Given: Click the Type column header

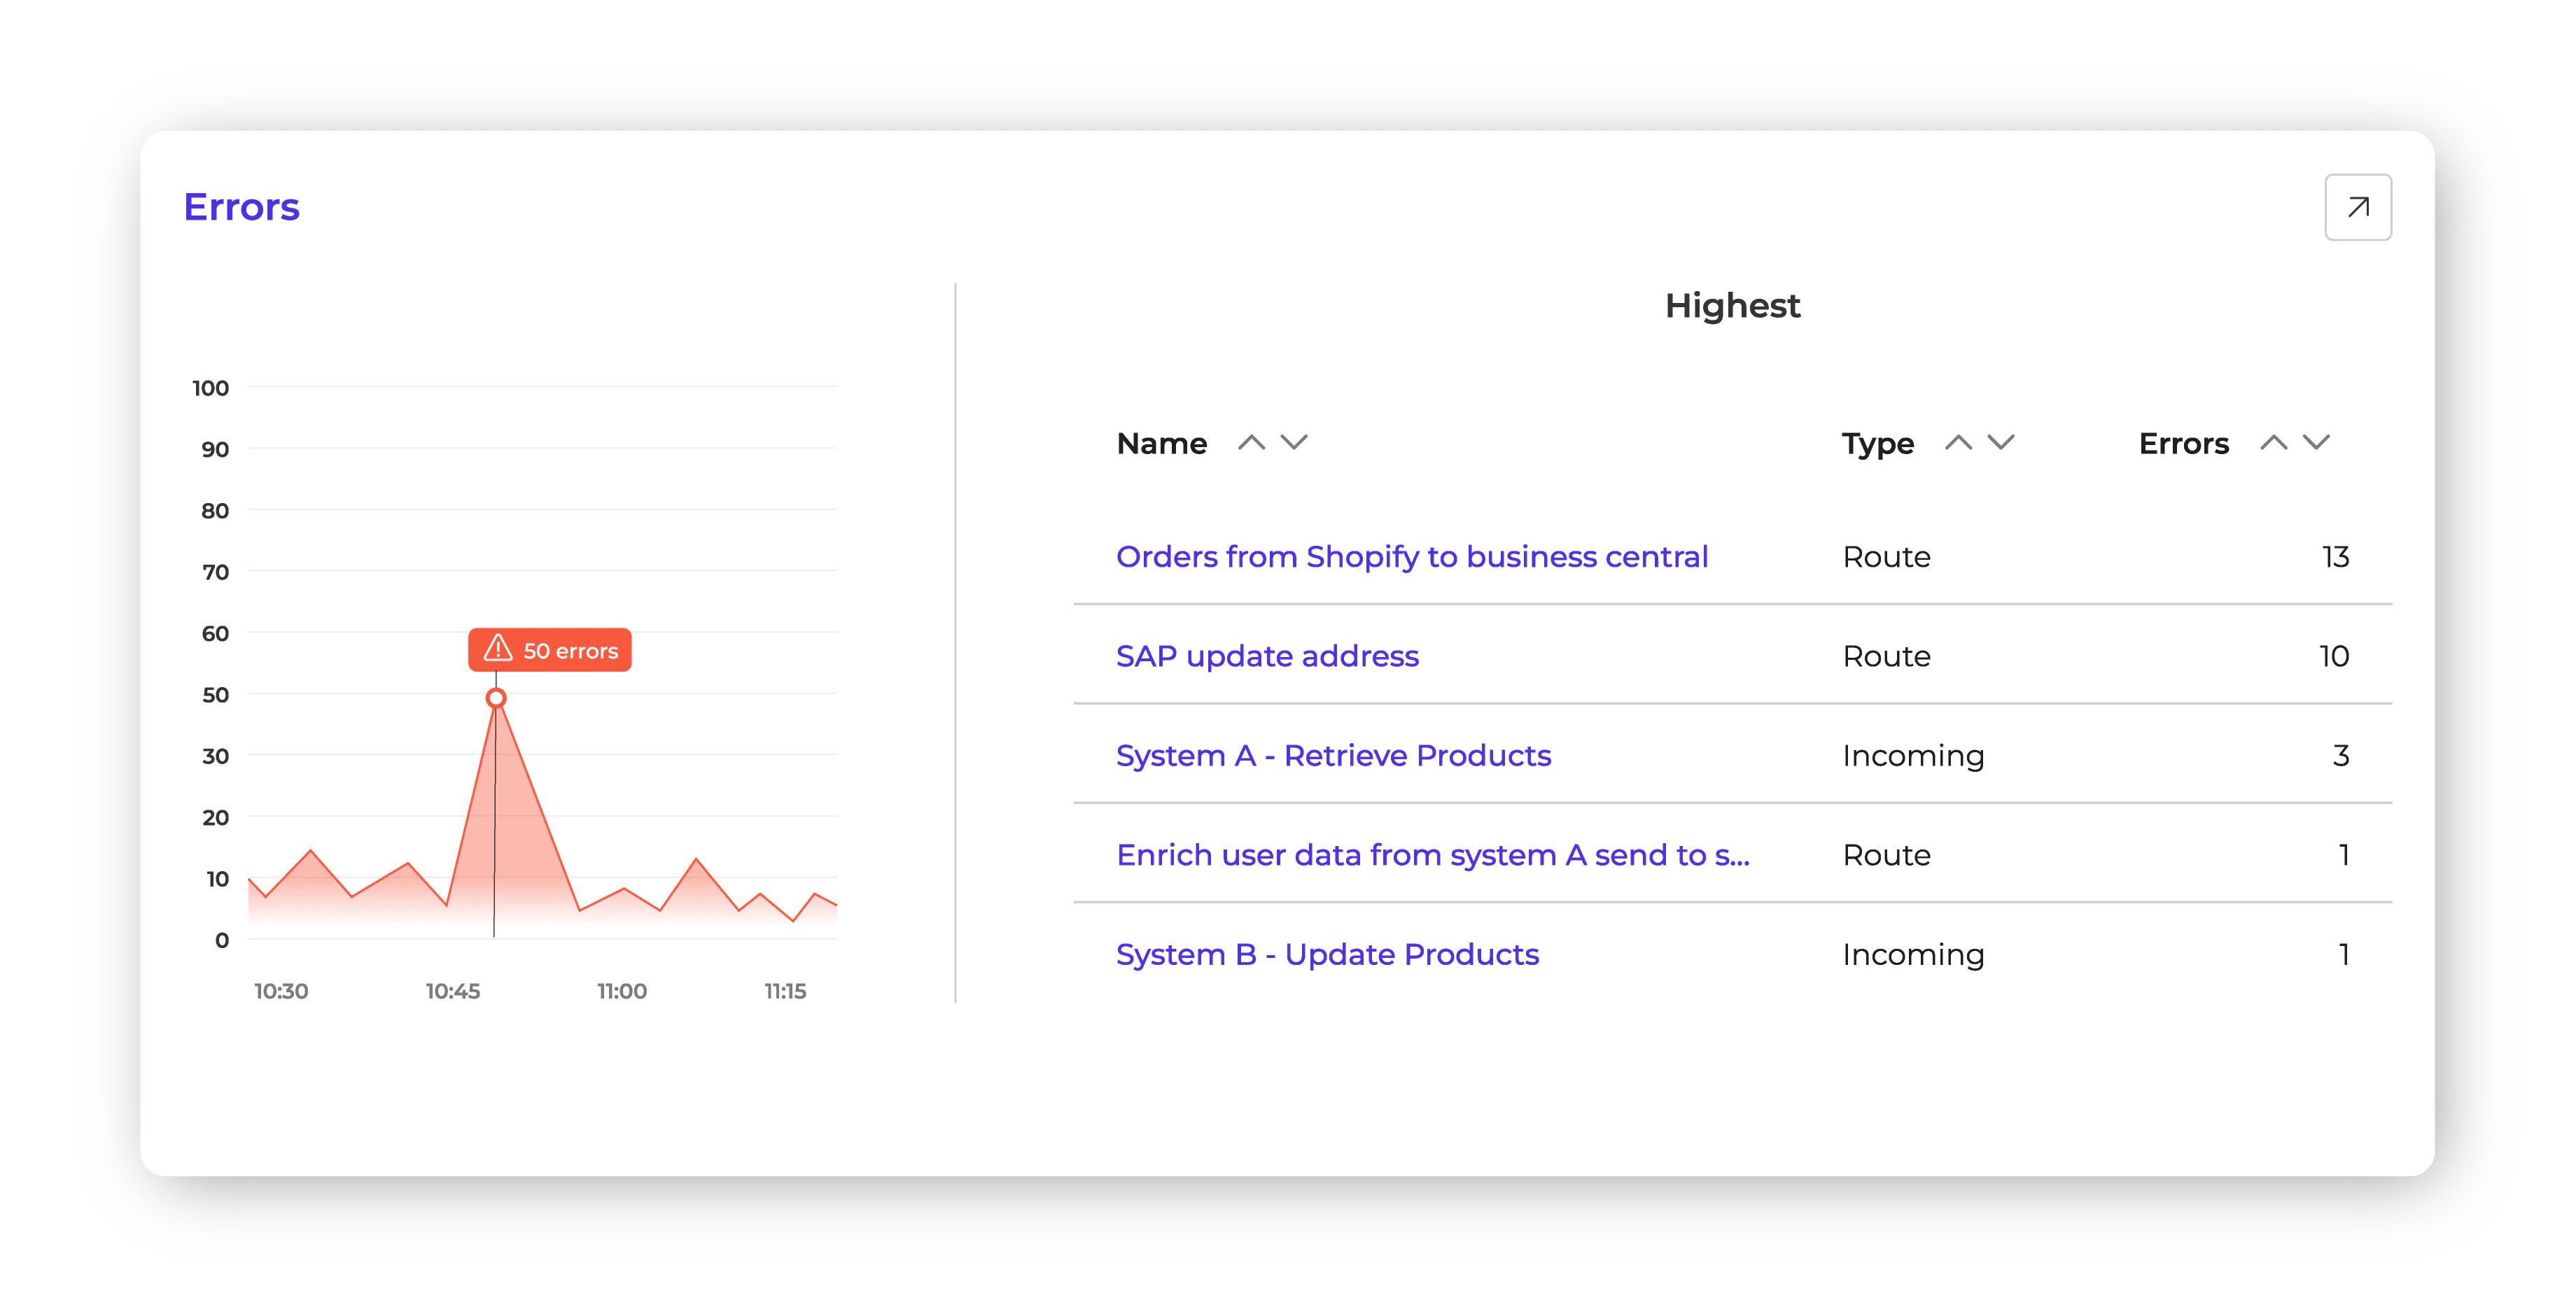Looking at the screenshot, I should [x=1877, y=444].
